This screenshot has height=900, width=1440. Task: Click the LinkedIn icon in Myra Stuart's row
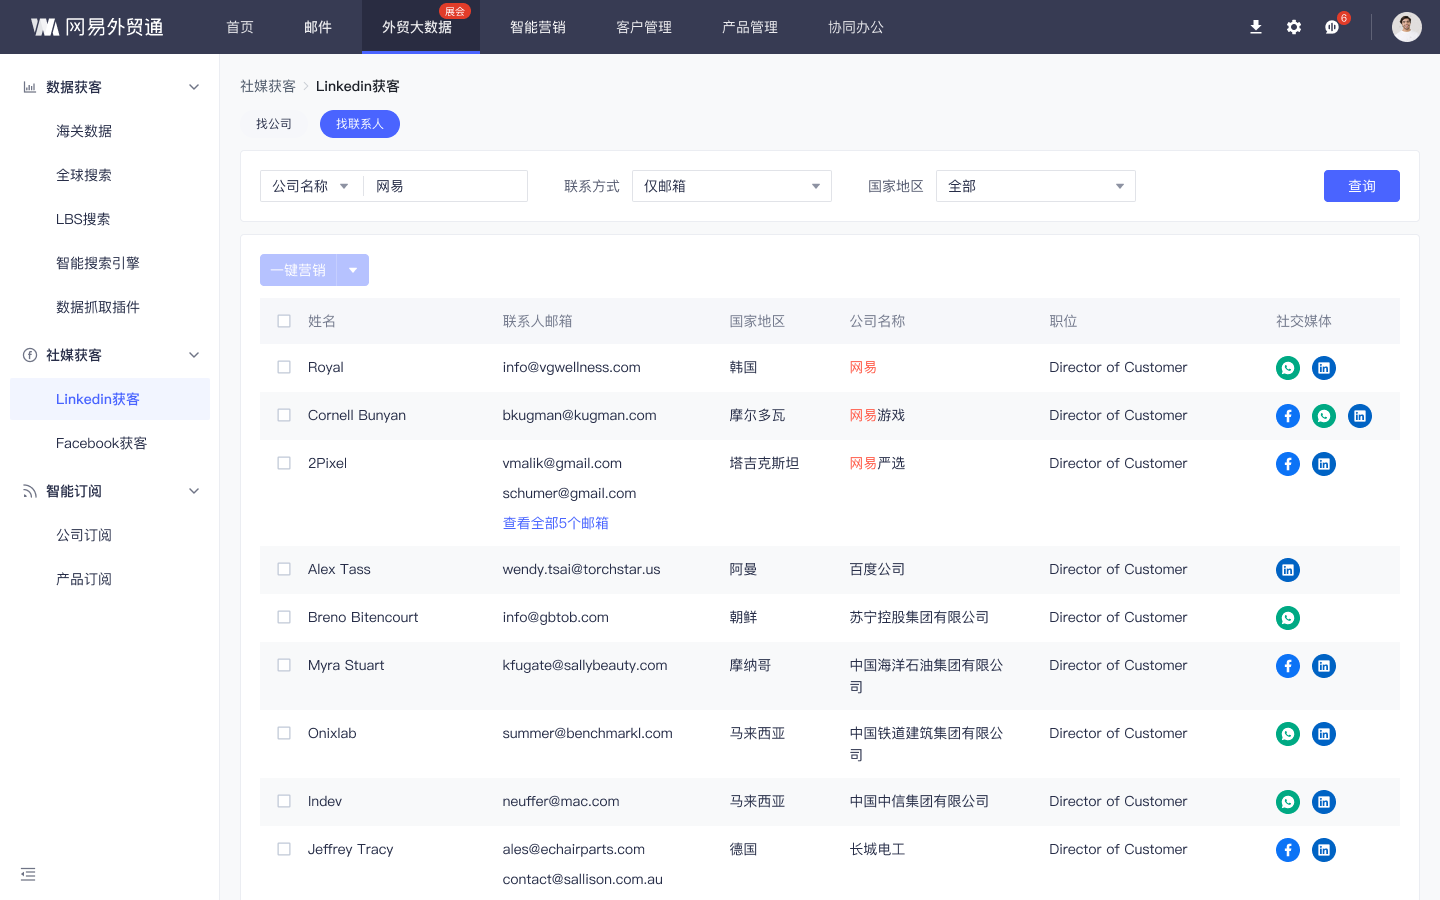tap(1324, 666)
